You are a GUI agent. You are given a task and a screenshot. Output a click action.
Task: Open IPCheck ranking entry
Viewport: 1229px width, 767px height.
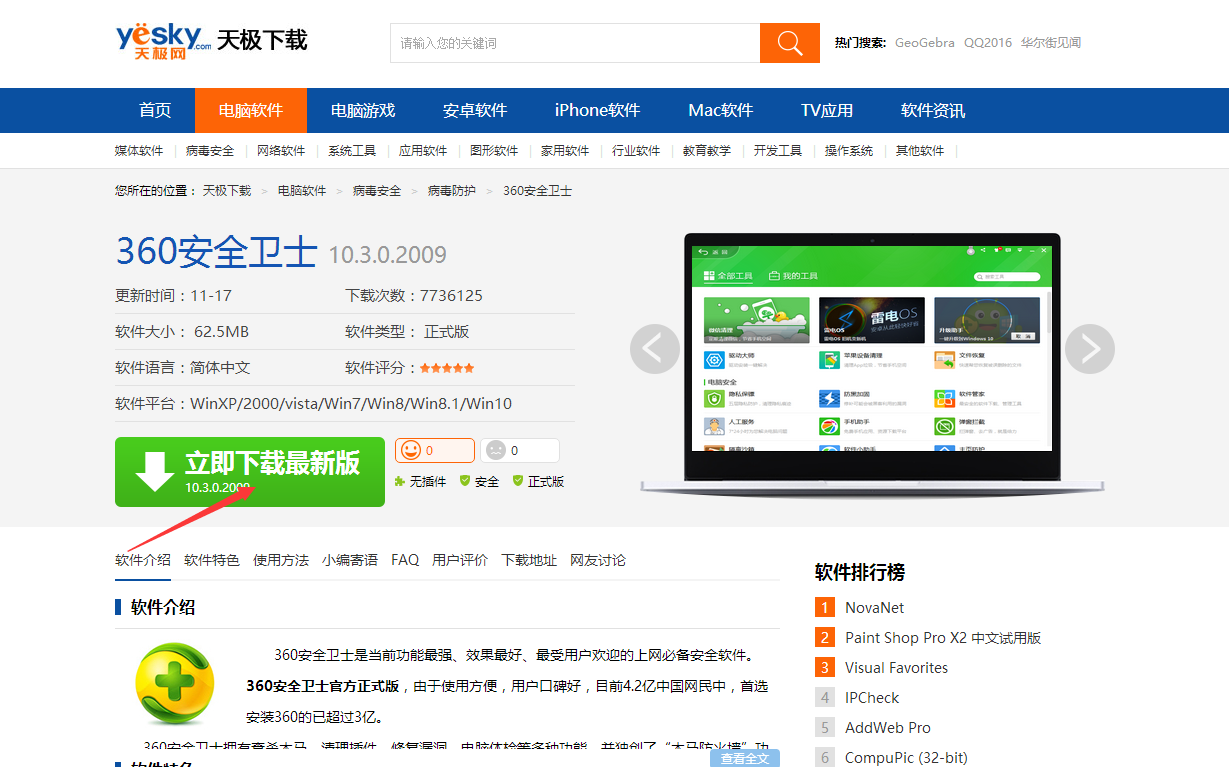[x=872, y=698]
